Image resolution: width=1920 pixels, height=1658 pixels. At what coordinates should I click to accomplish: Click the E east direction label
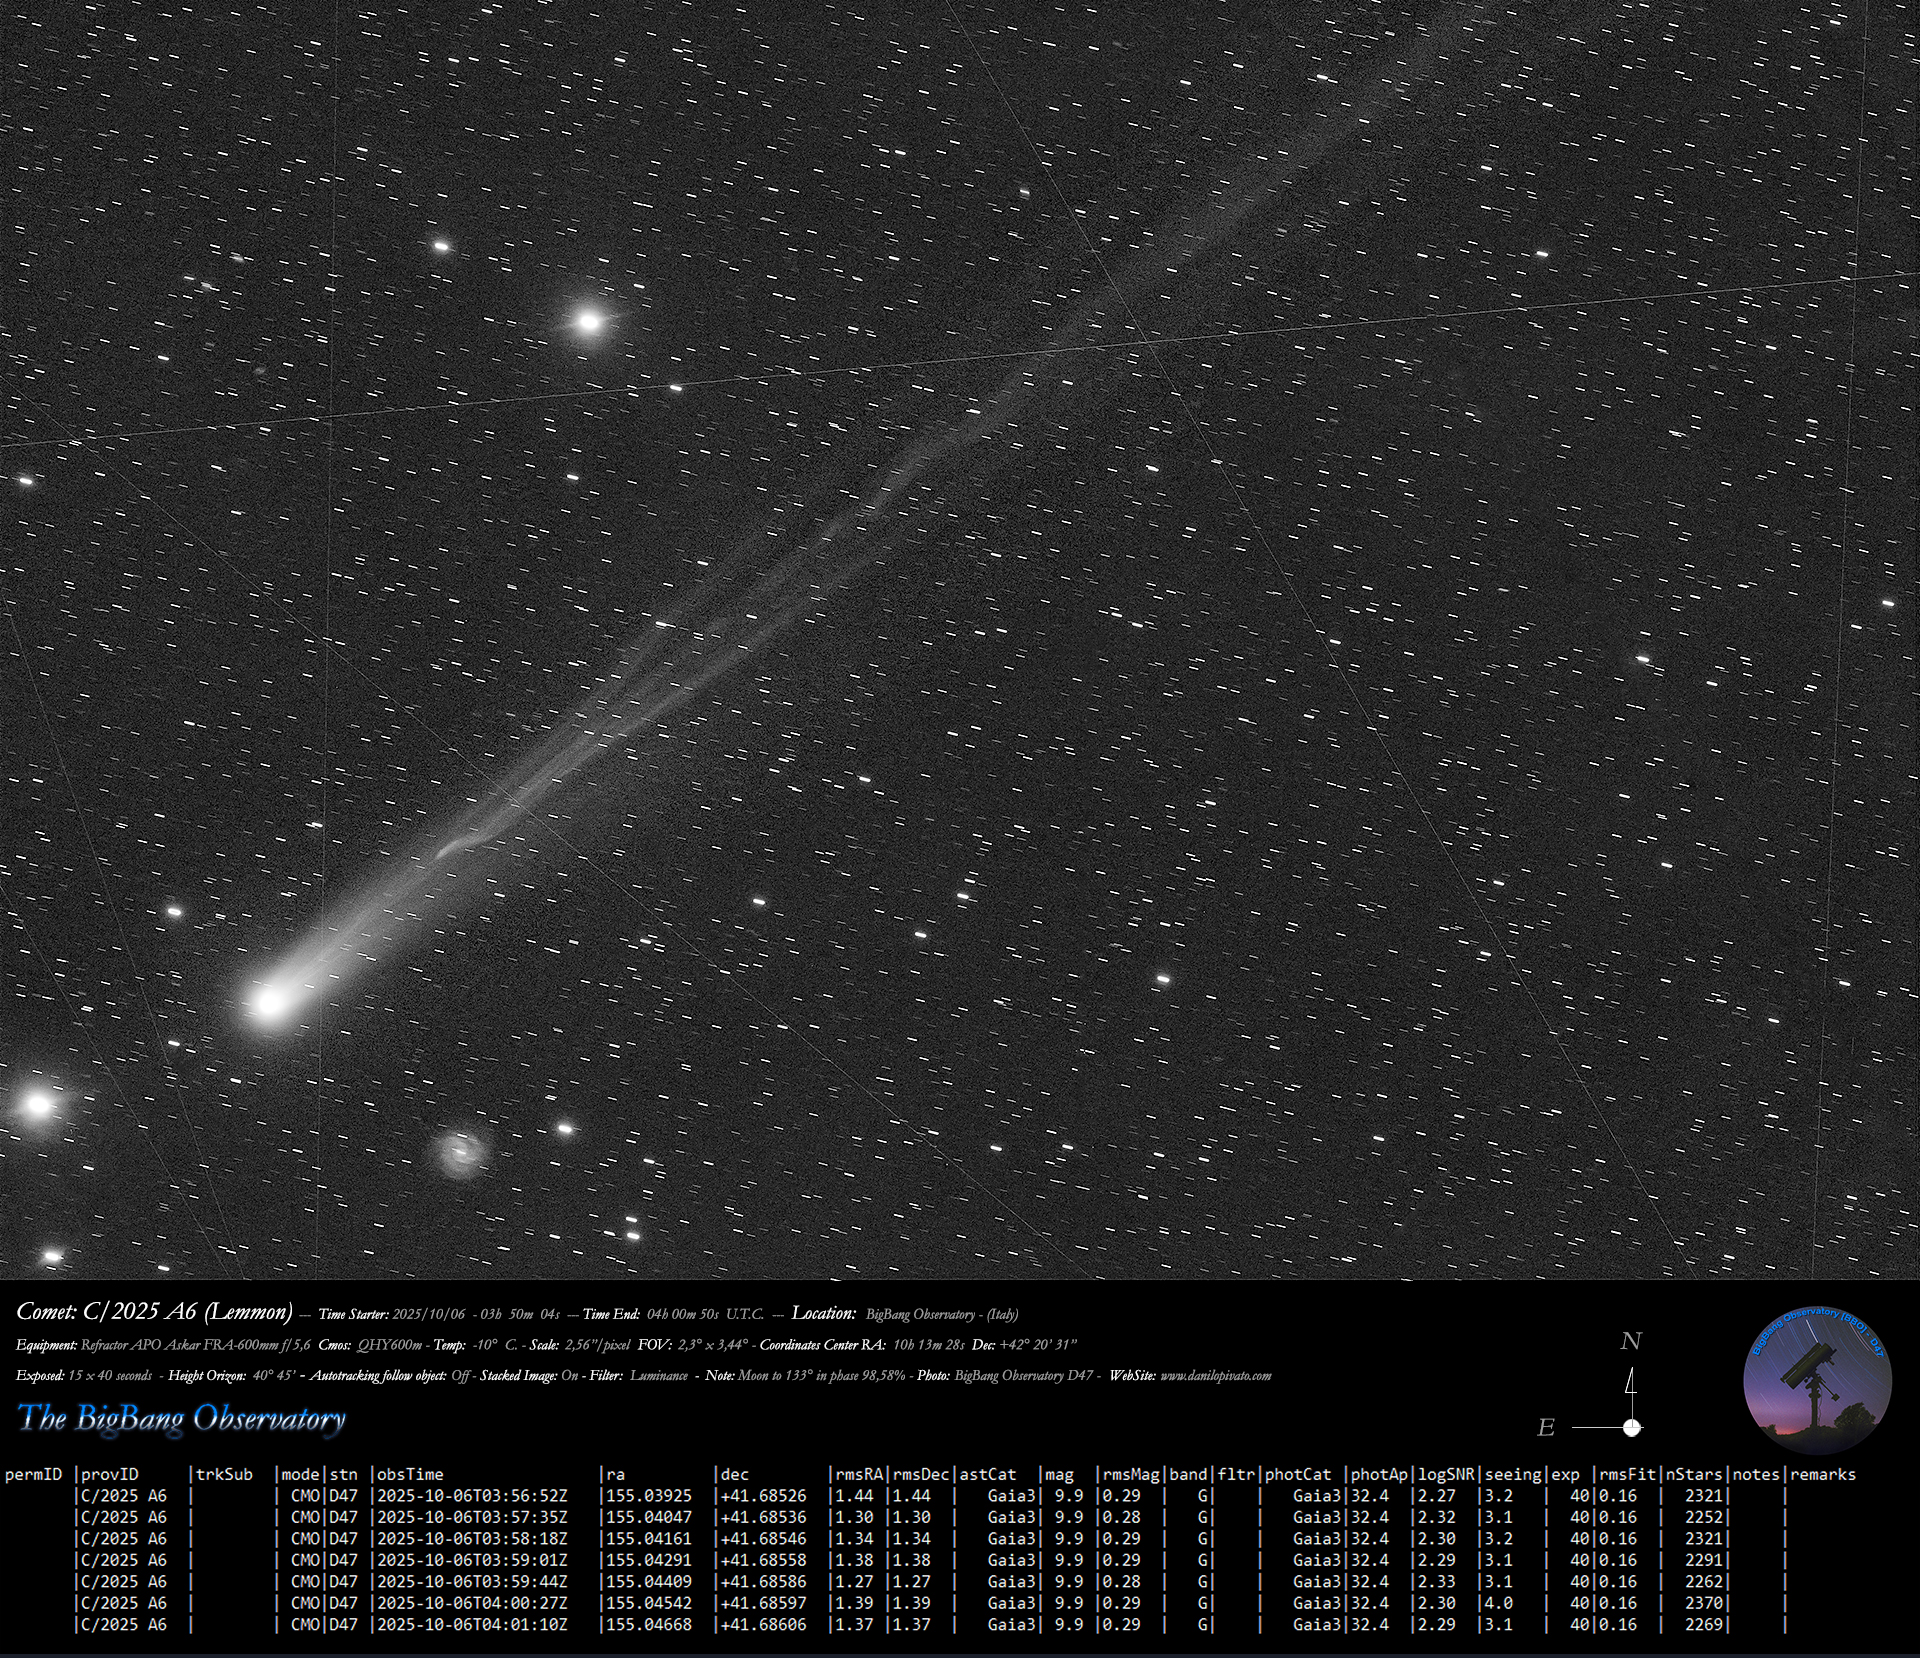pyautogui.click(x=1546, y=1428)
